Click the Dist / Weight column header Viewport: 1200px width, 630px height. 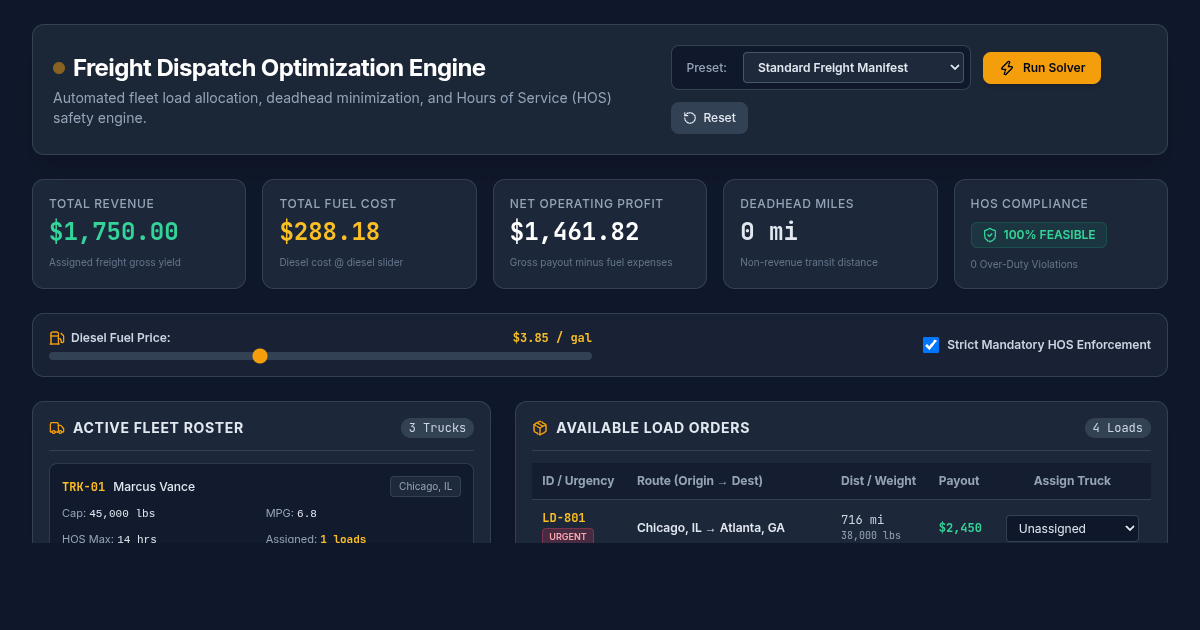tap(878, 481)
